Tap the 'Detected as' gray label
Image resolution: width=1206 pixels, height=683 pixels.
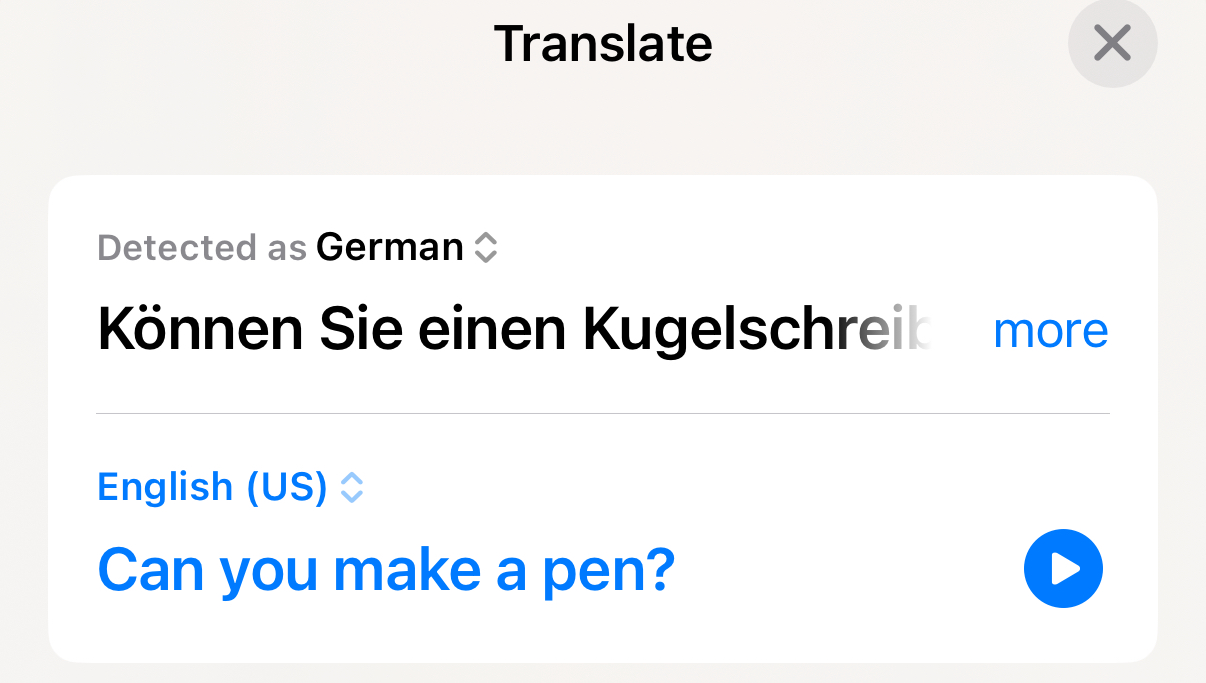point(201,247)
